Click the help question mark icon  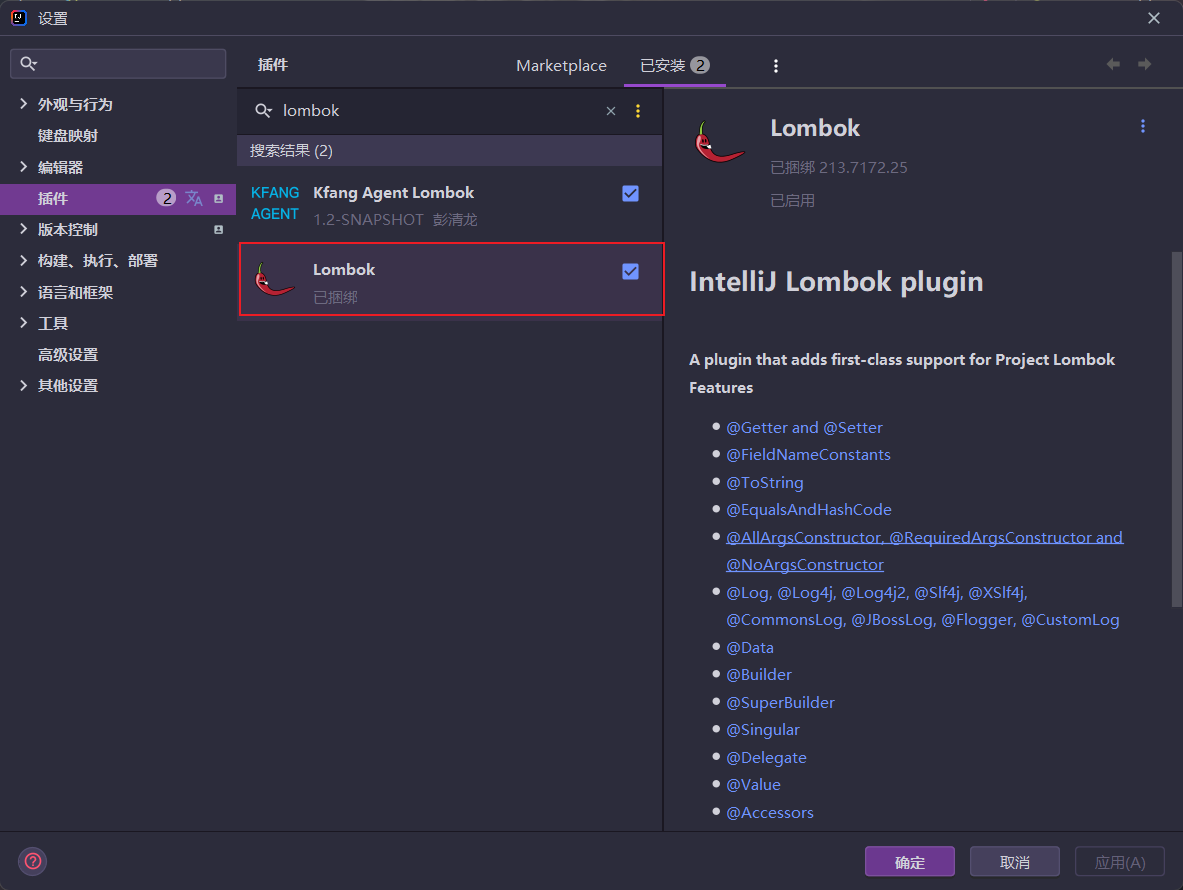coord(32,861)
